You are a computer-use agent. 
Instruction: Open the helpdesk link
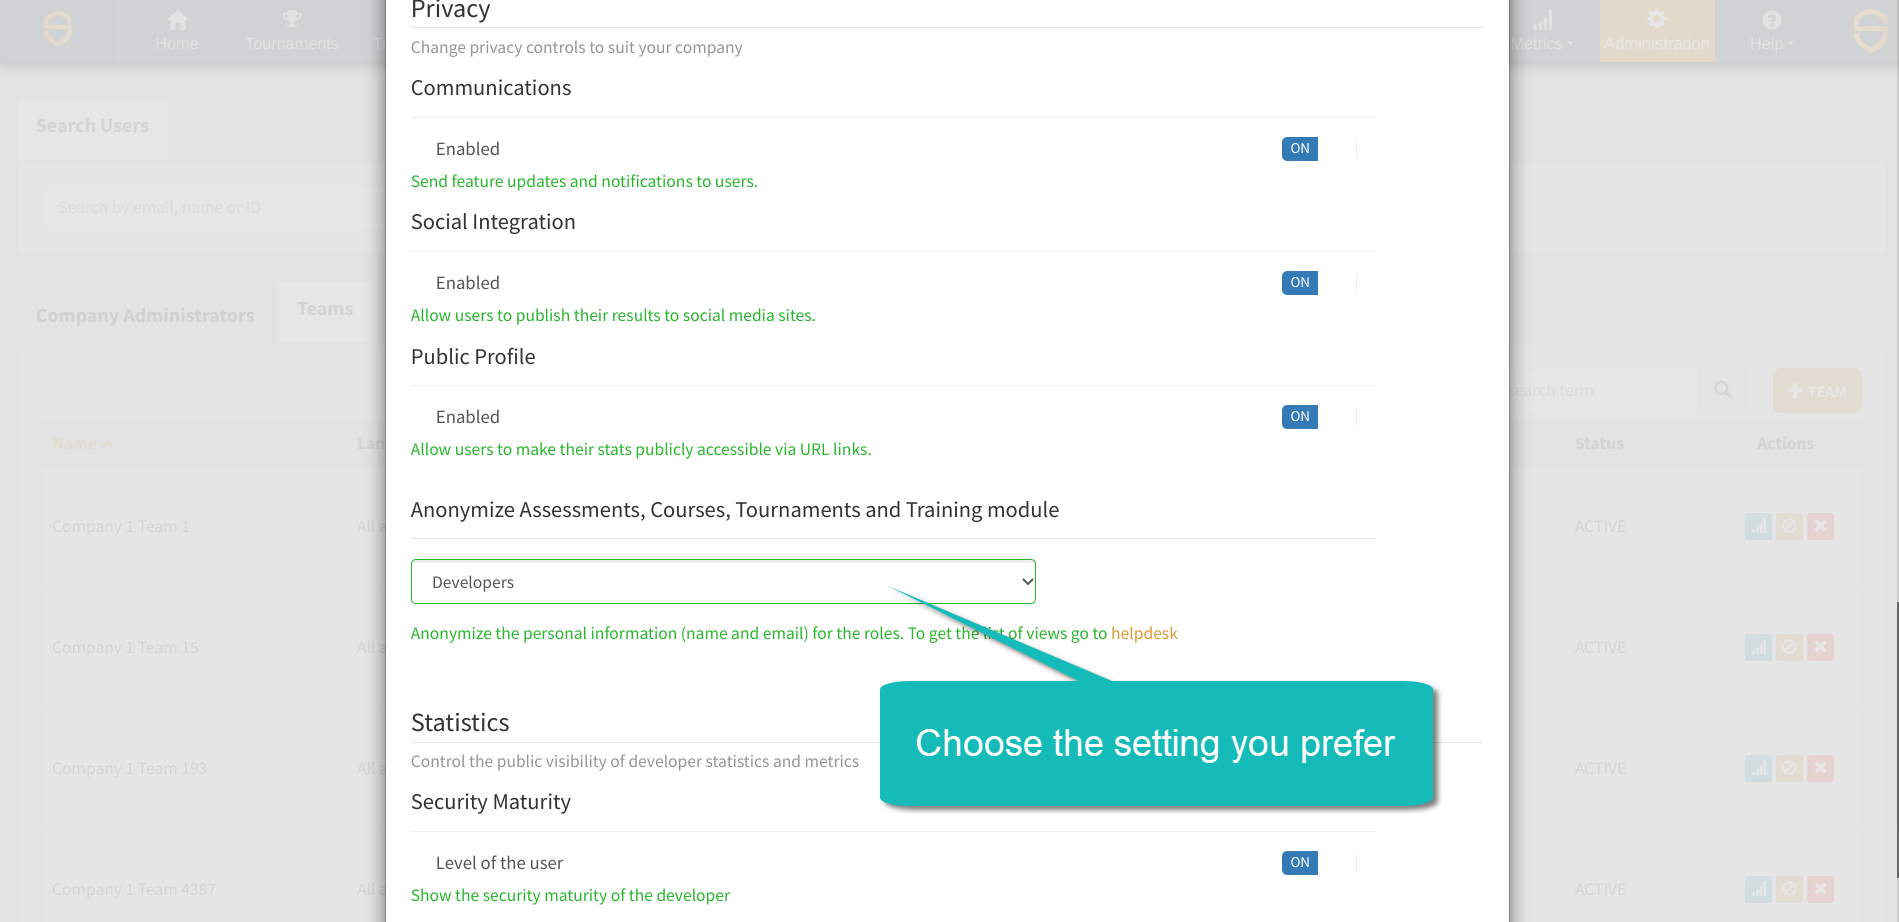coord(1144,634)
